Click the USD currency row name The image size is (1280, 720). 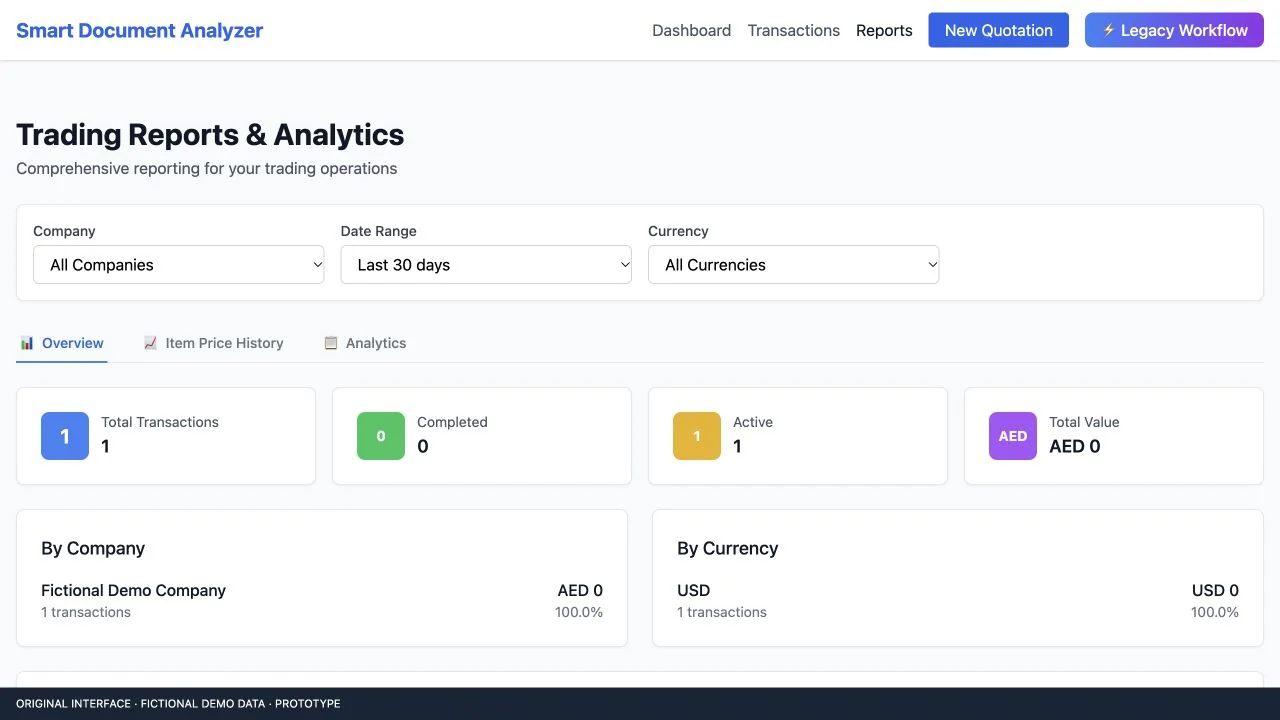(694, 590)
